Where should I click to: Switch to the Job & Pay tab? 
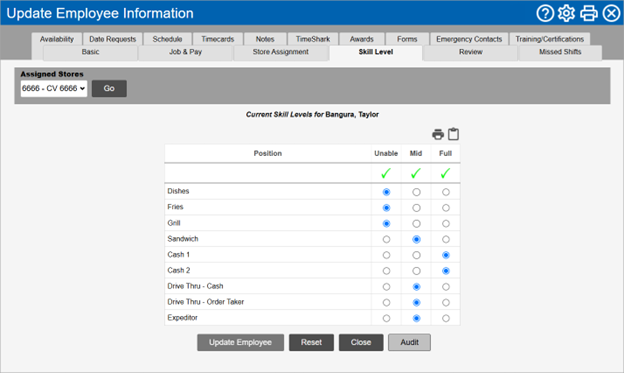pyautogui.click(x=185, y=52)
